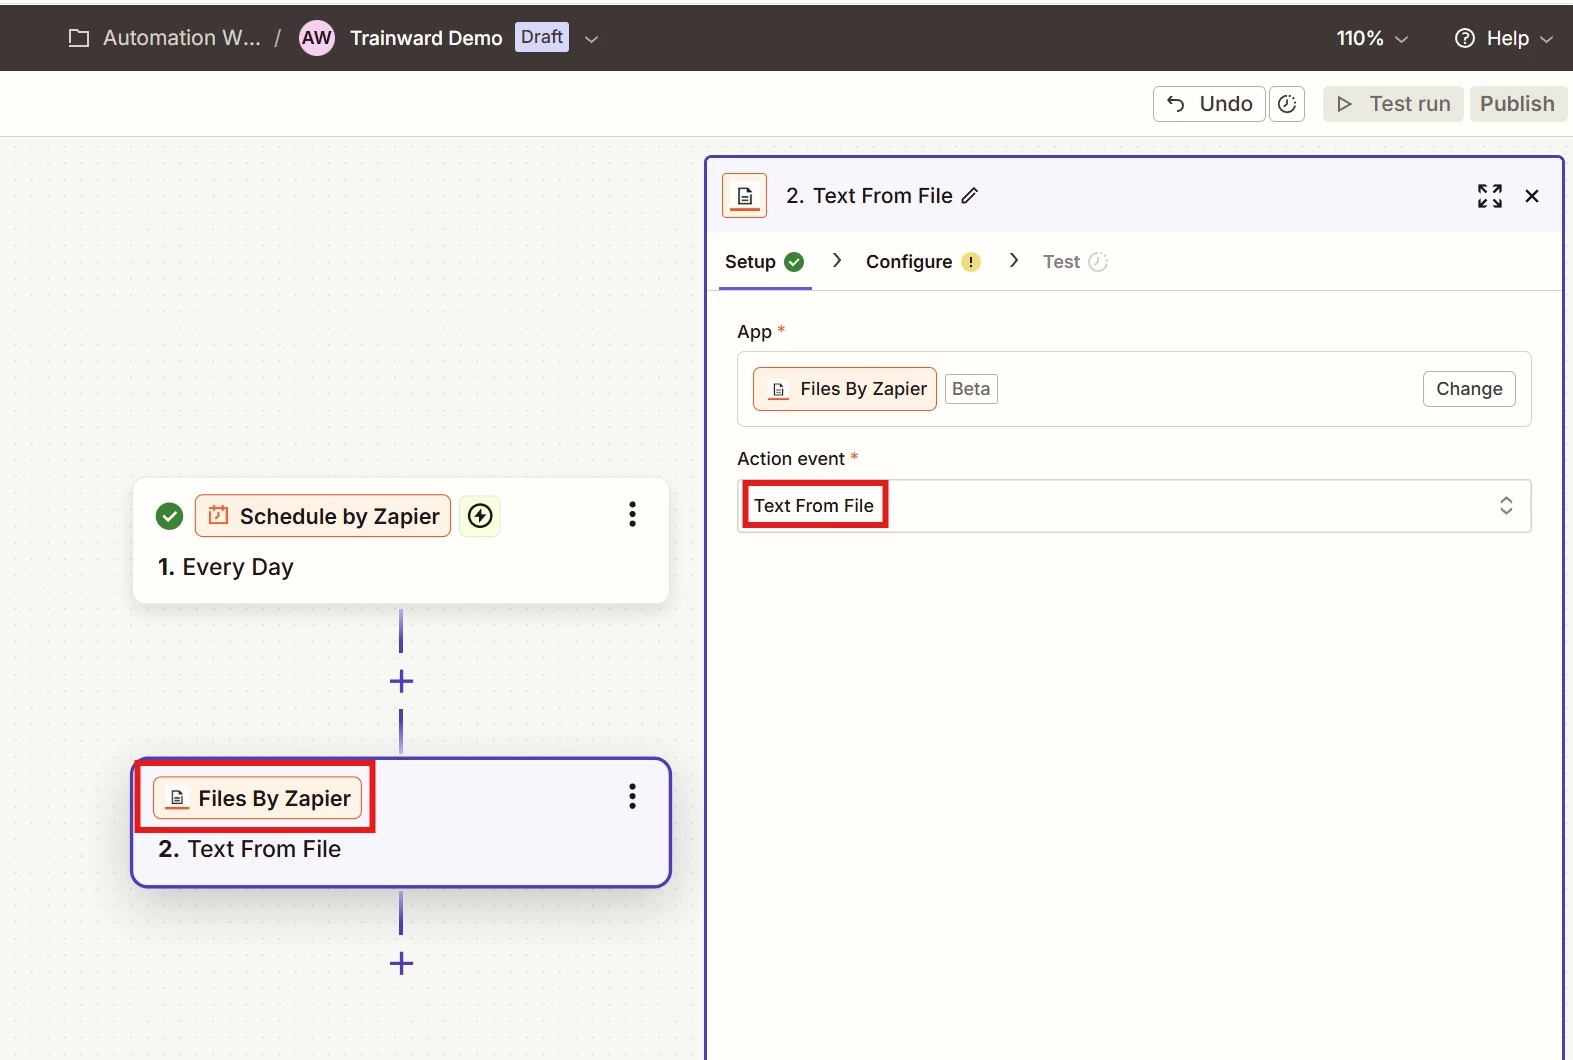Open the Automation W... folder breadcrumb
The image size is (1573, 1060).
point(181,38)
